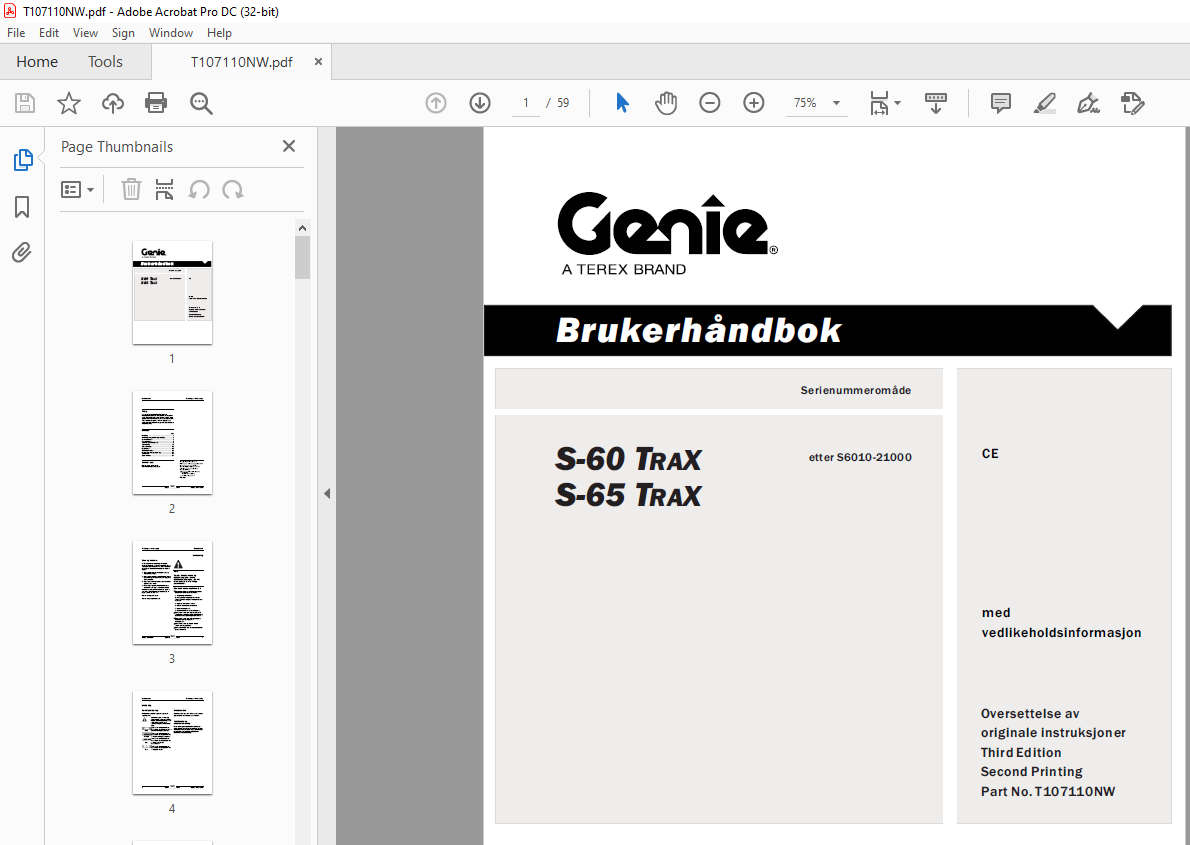Click the 'A TEREX BRAND' text
Viewport: 1190px width, 845px height.
point(624,270)
